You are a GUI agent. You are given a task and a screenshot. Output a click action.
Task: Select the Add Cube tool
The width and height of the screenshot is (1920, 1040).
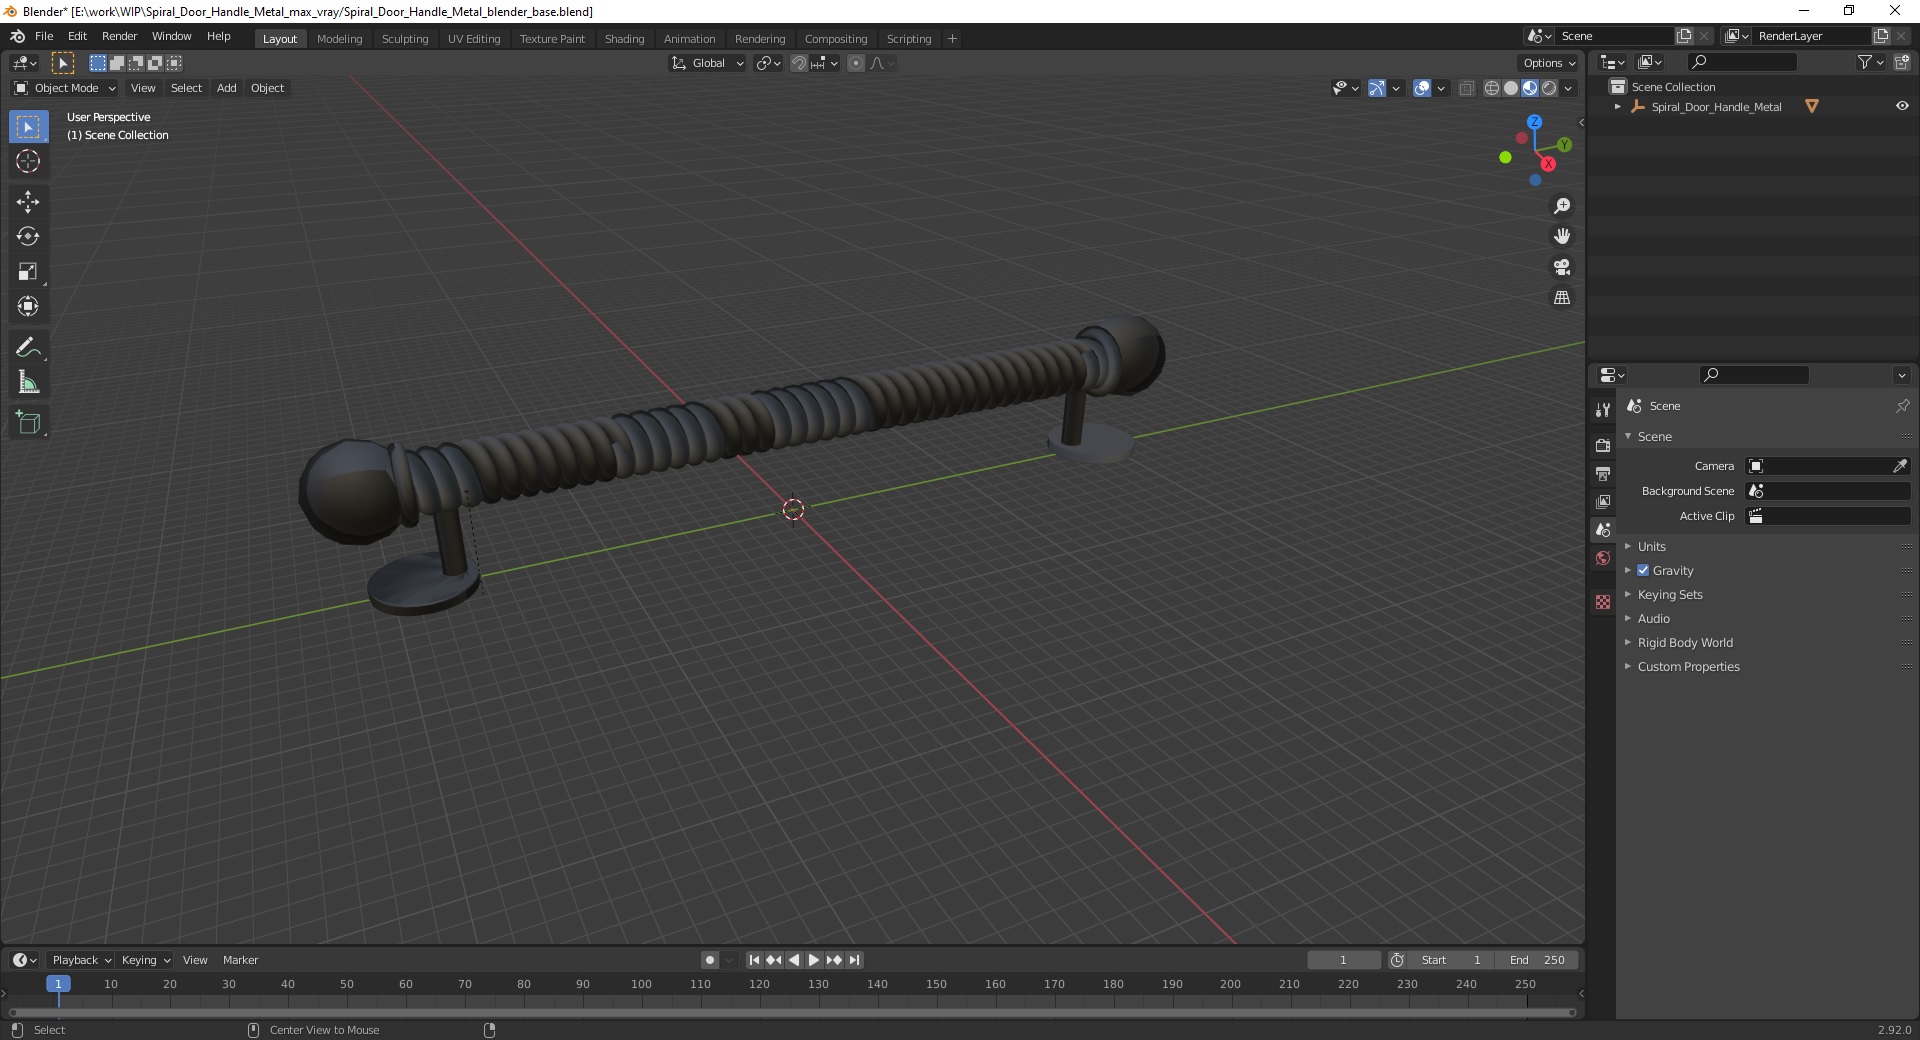pos(28,423)
